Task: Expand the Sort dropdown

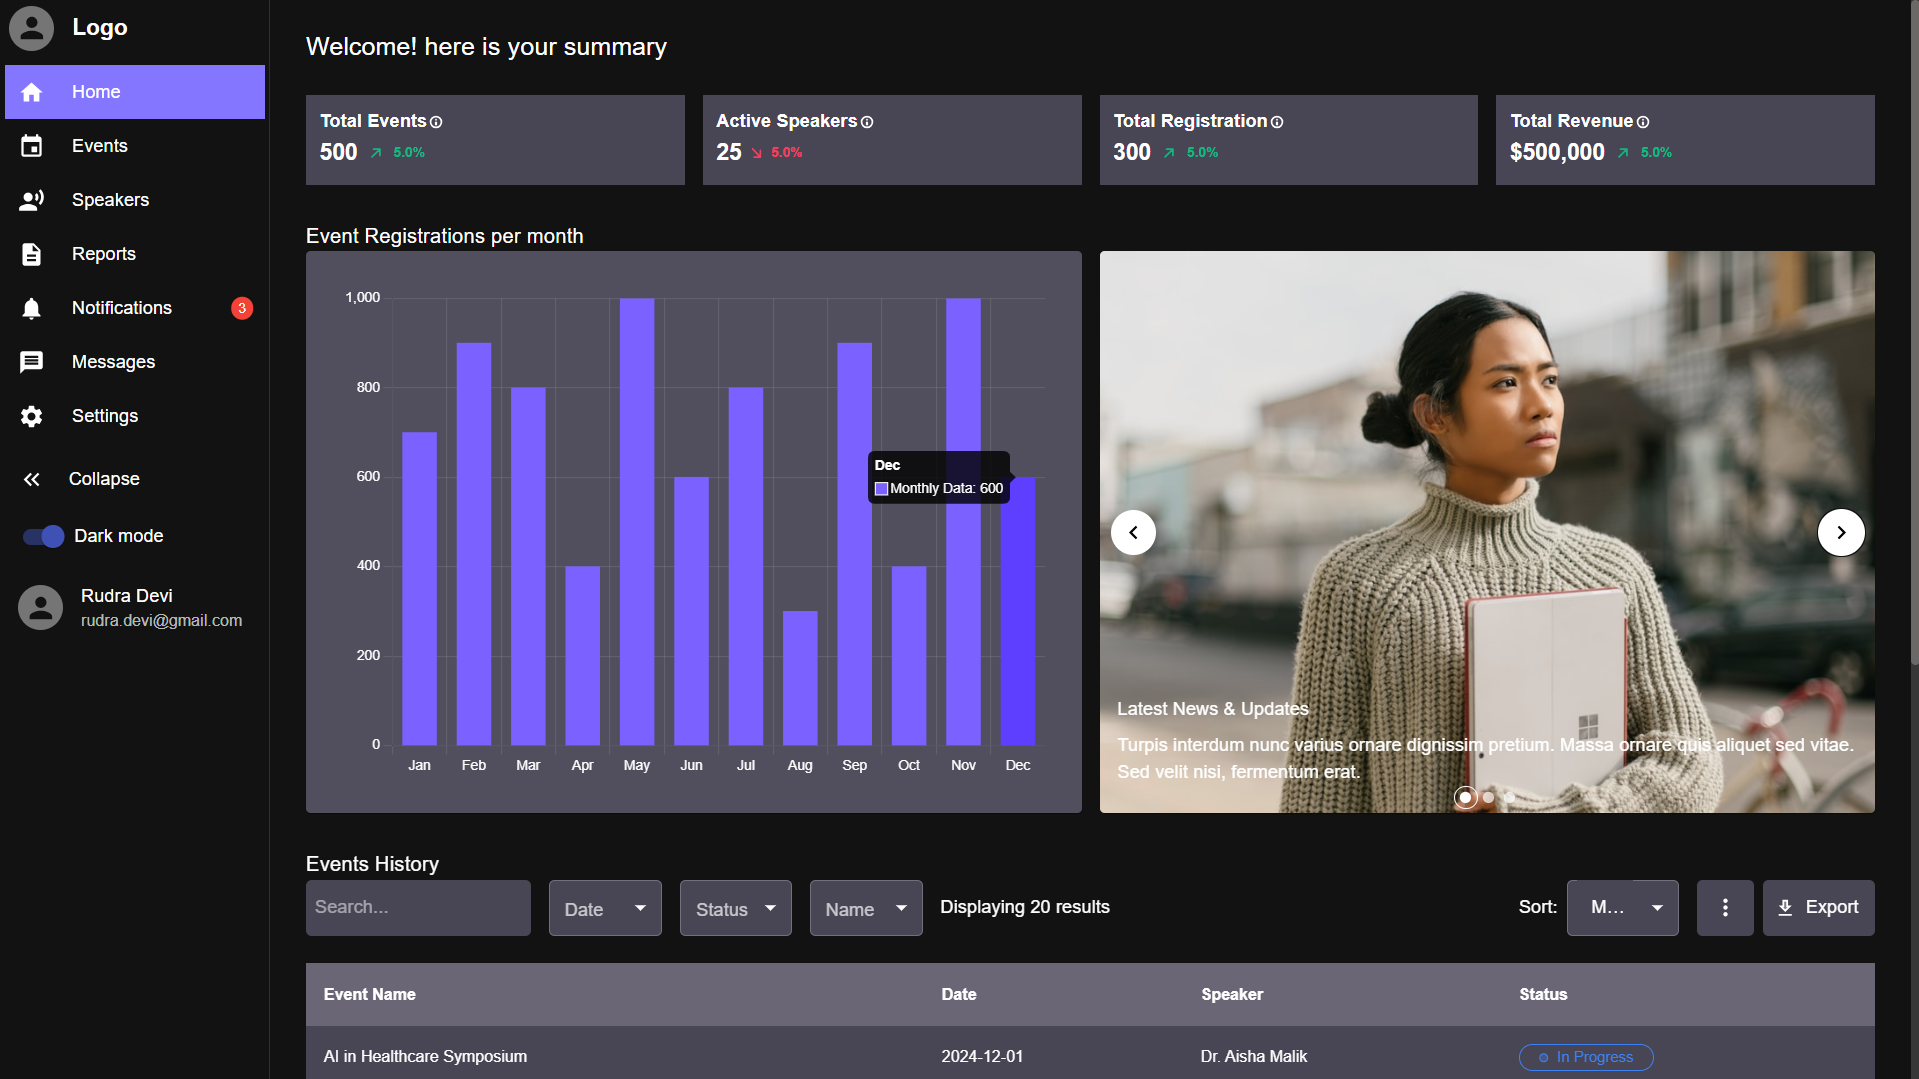Action: tap(1622, 907)
